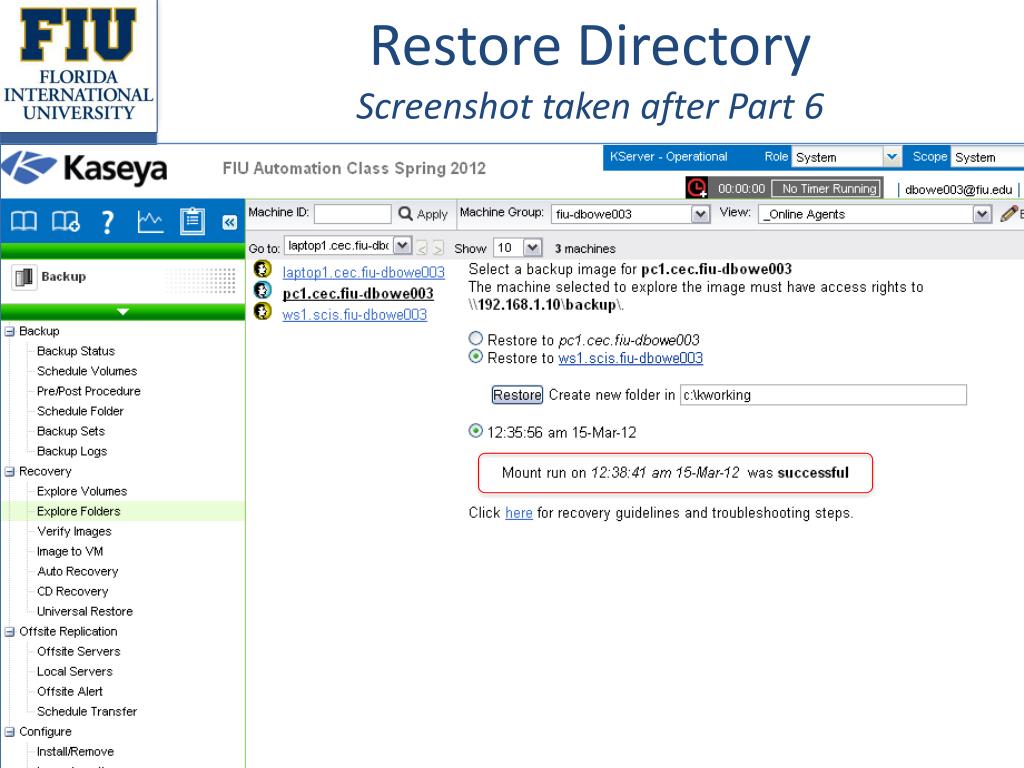Screen dimensions: 1024x768
Task: Open the View _Online Agents dropdown
Action: tap(875, 214)
